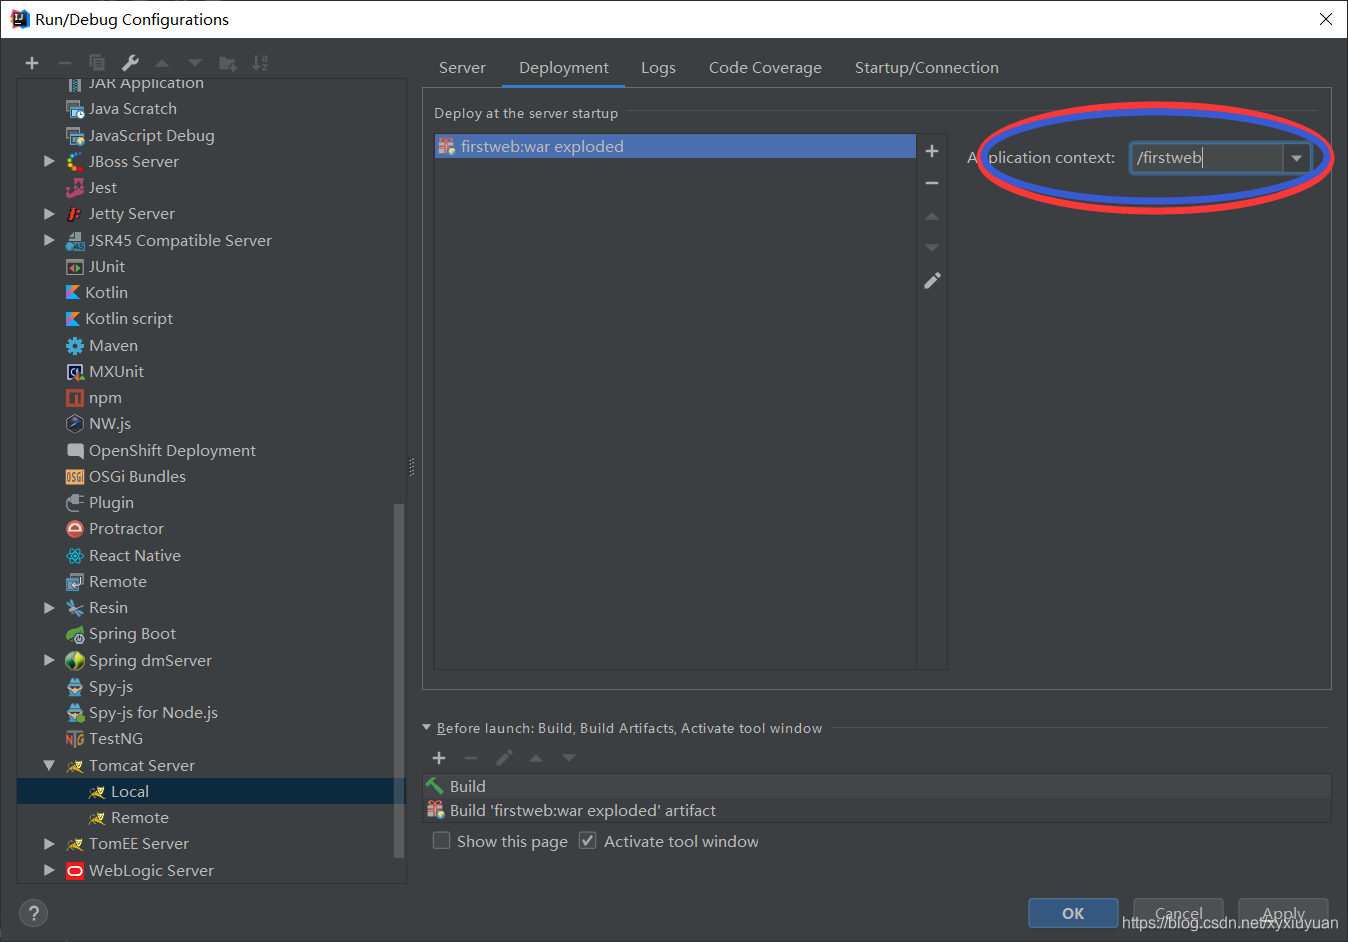Select firstweb:war exploded artifact row

(675, 146)
